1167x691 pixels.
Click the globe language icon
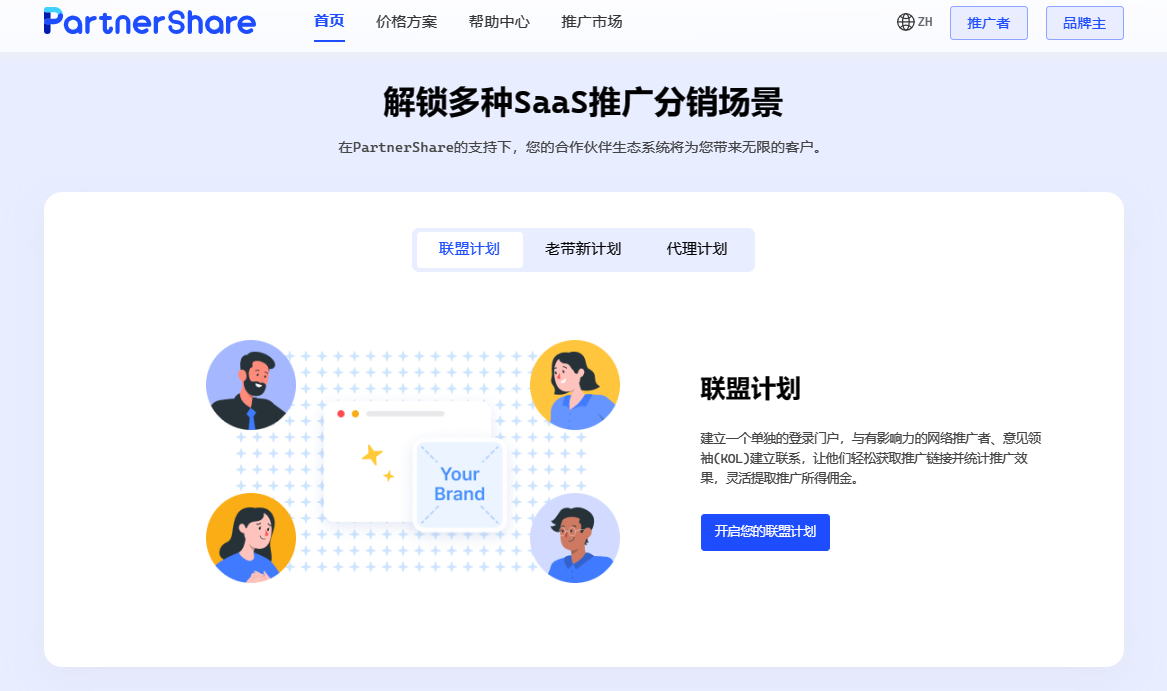coord(905,22)
